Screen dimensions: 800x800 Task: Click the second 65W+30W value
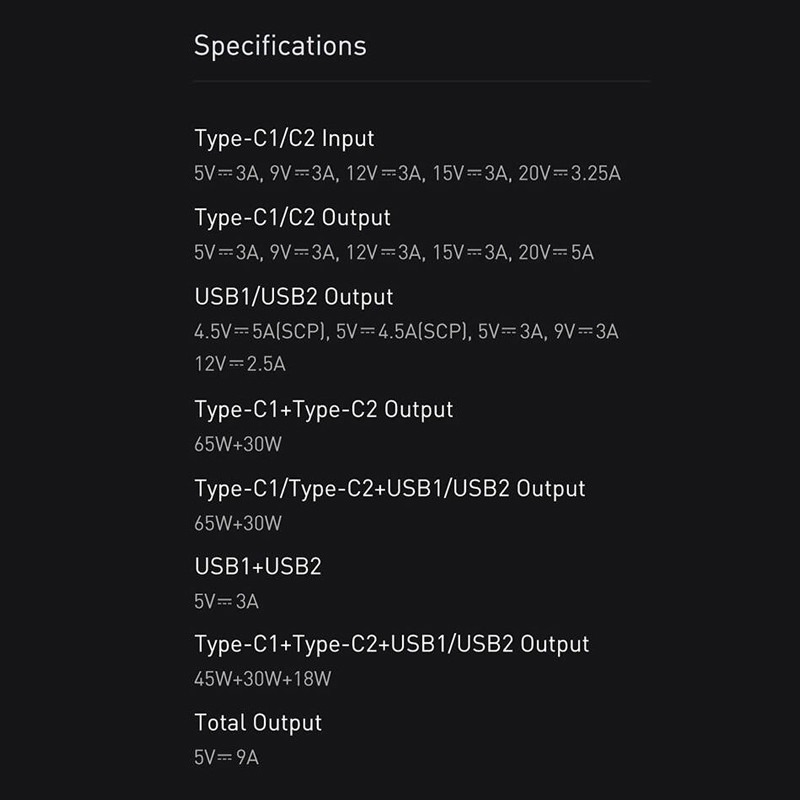click(x=238, y=523)
